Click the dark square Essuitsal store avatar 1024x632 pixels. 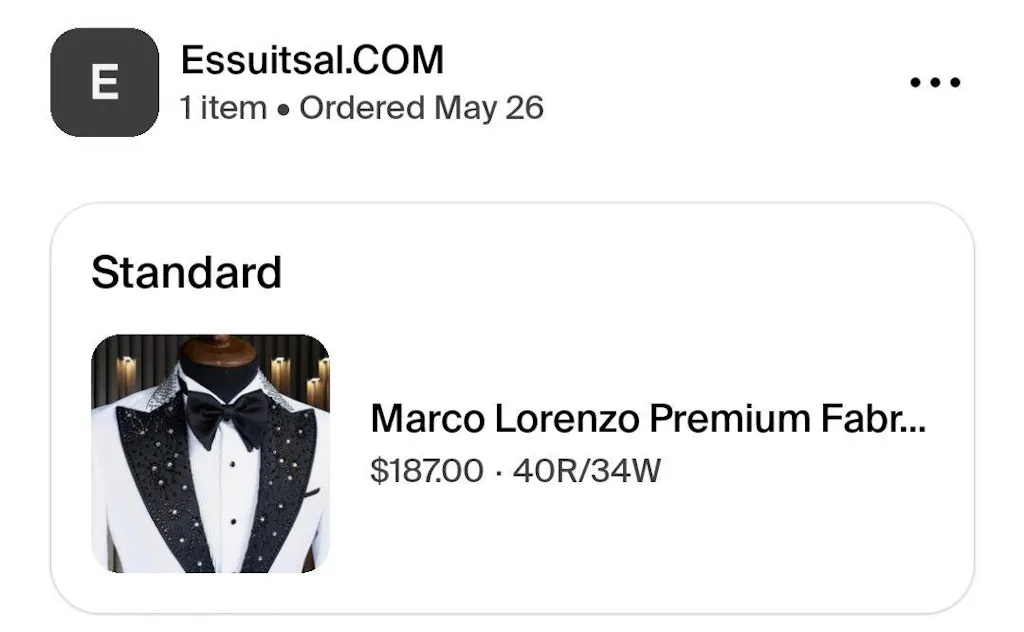(105, 82)
